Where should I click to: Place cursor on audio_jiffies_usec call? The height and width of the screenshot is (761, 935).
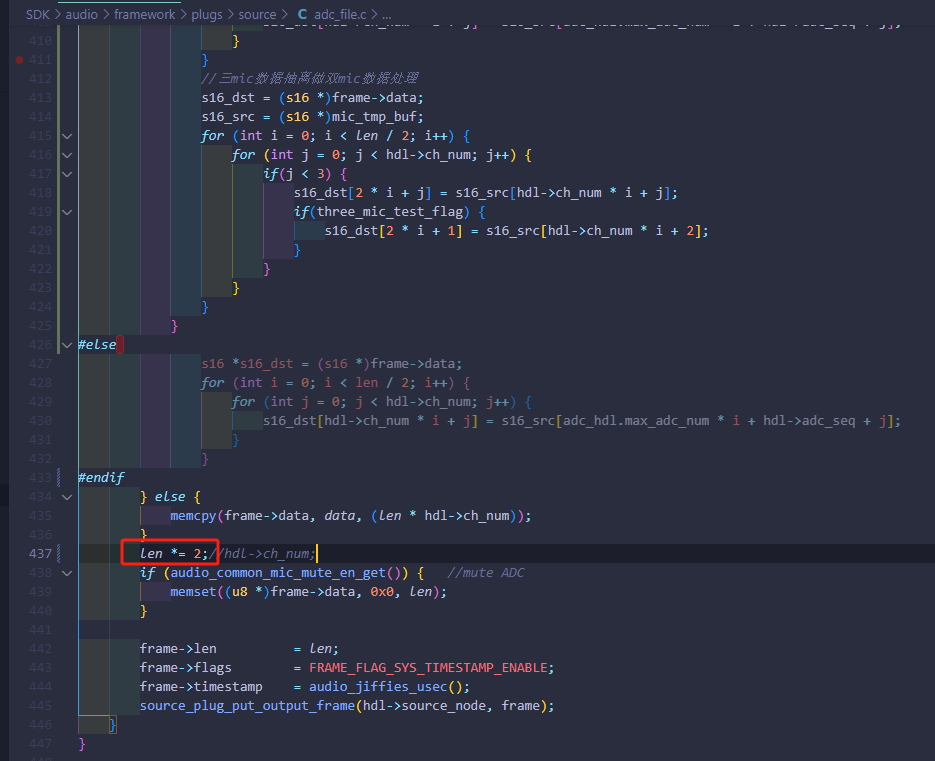tap(378, 686)
